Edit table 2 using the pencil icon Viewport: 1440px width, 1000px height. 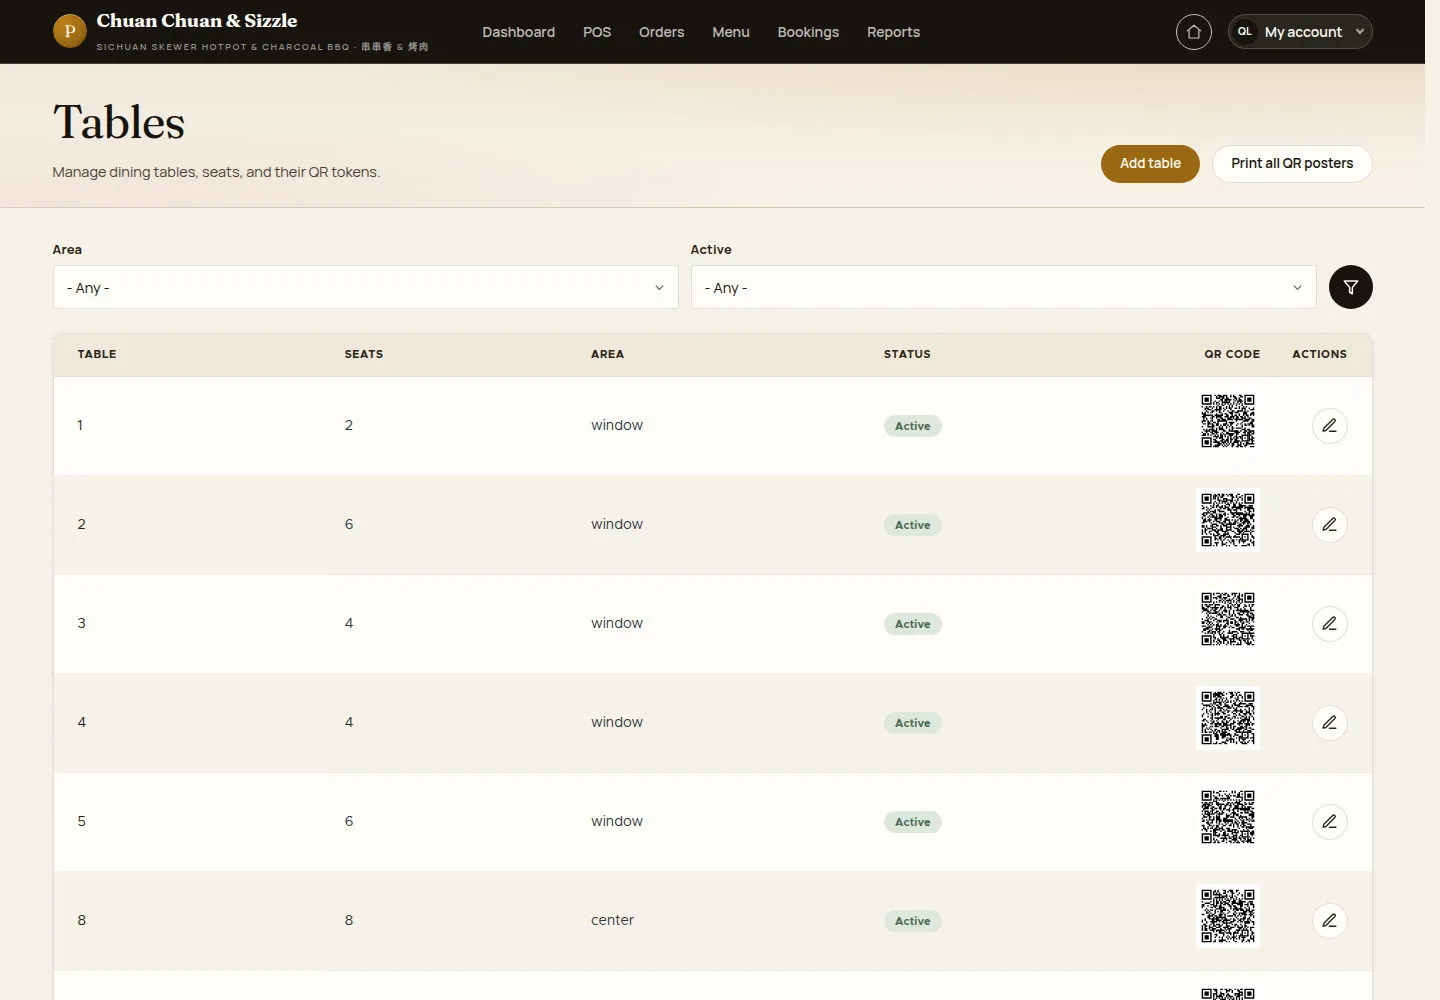click(x=1329, y=525)
